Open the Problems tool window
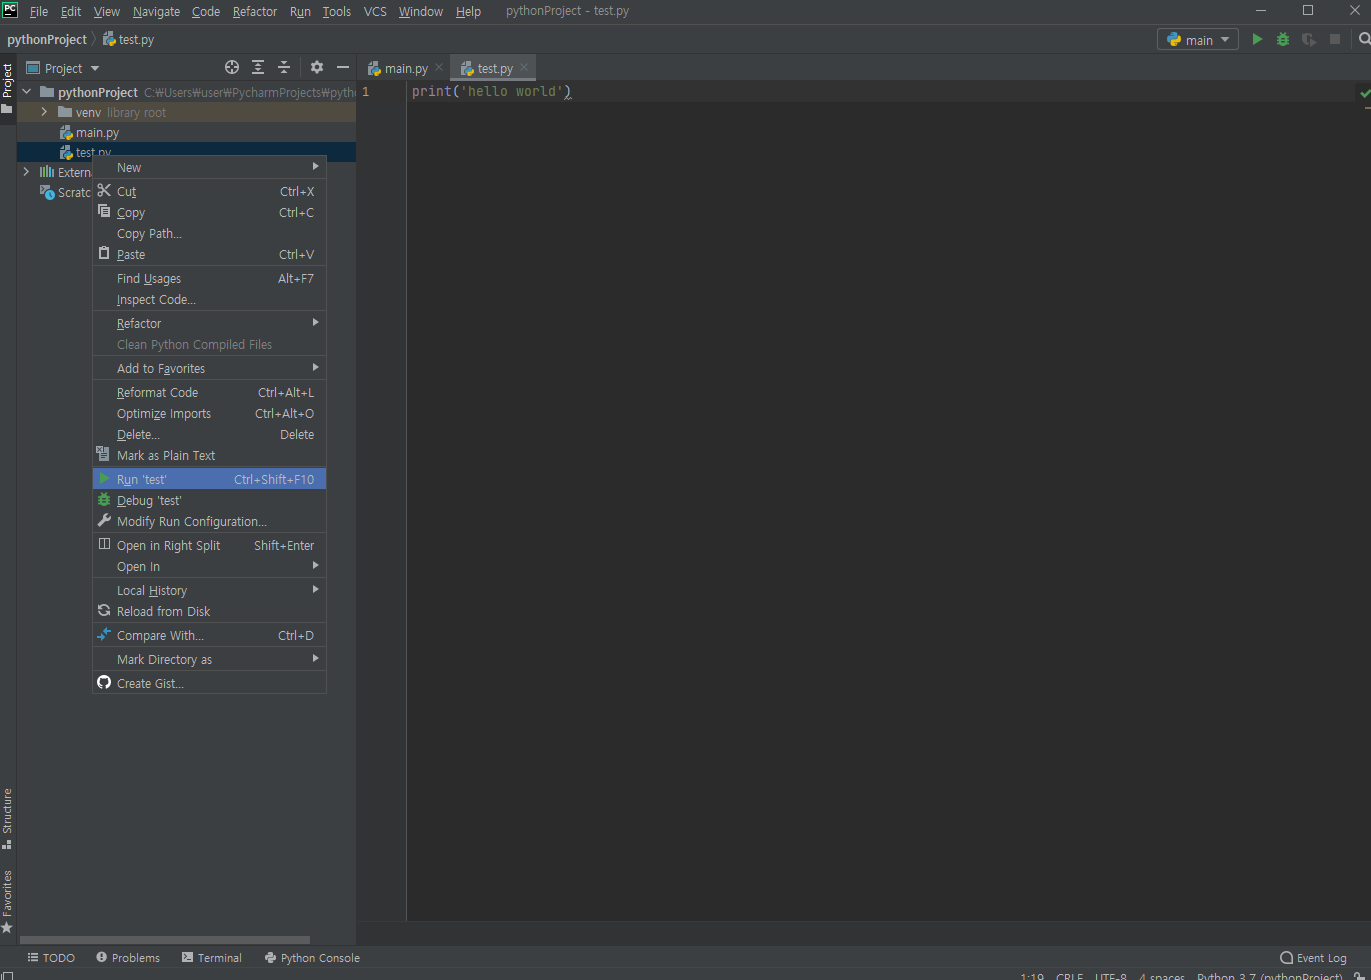 (x=128, y=958)
